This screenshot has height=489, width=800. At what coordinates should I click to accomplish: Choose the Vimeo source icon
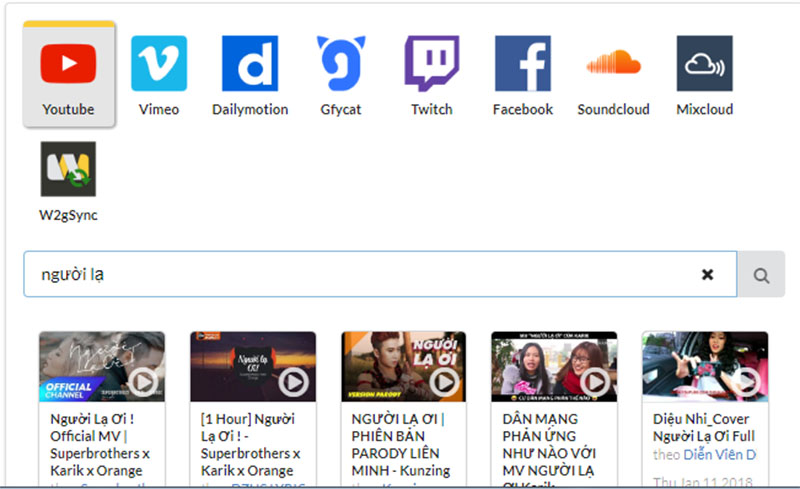point(159,63)
